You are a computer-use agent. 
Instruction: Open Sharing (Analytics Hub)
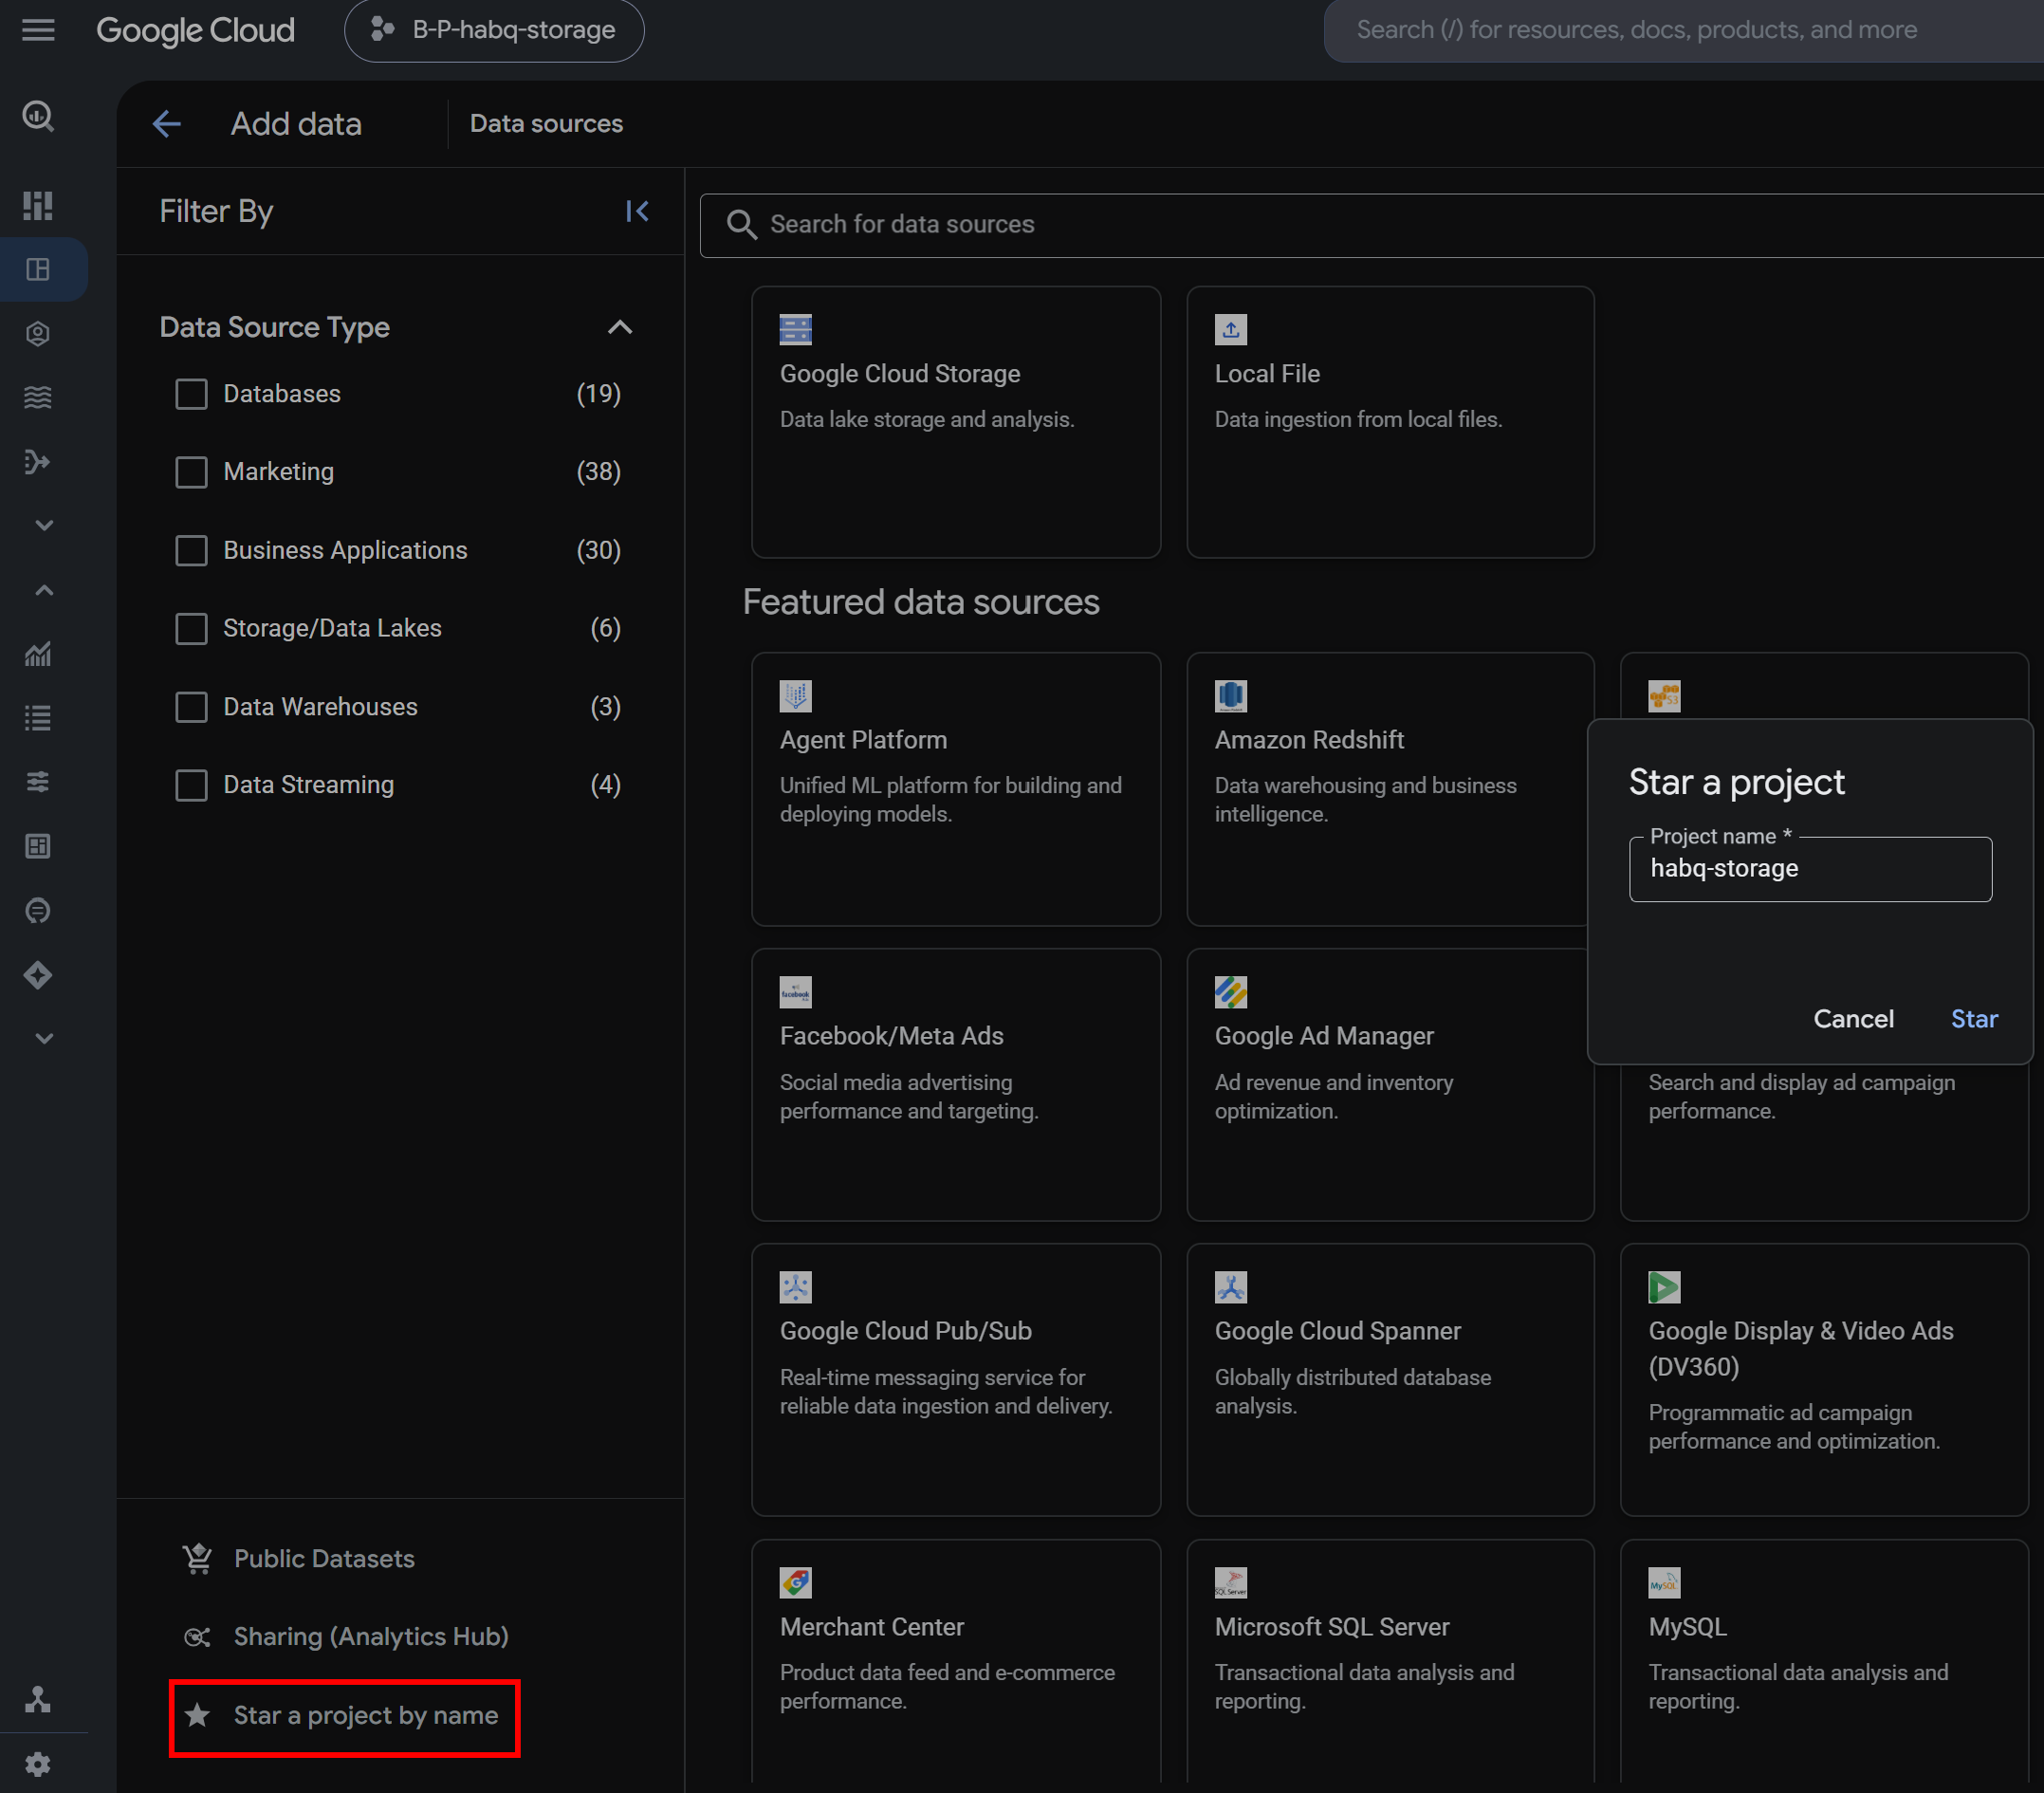click(x=371, y=1637)
